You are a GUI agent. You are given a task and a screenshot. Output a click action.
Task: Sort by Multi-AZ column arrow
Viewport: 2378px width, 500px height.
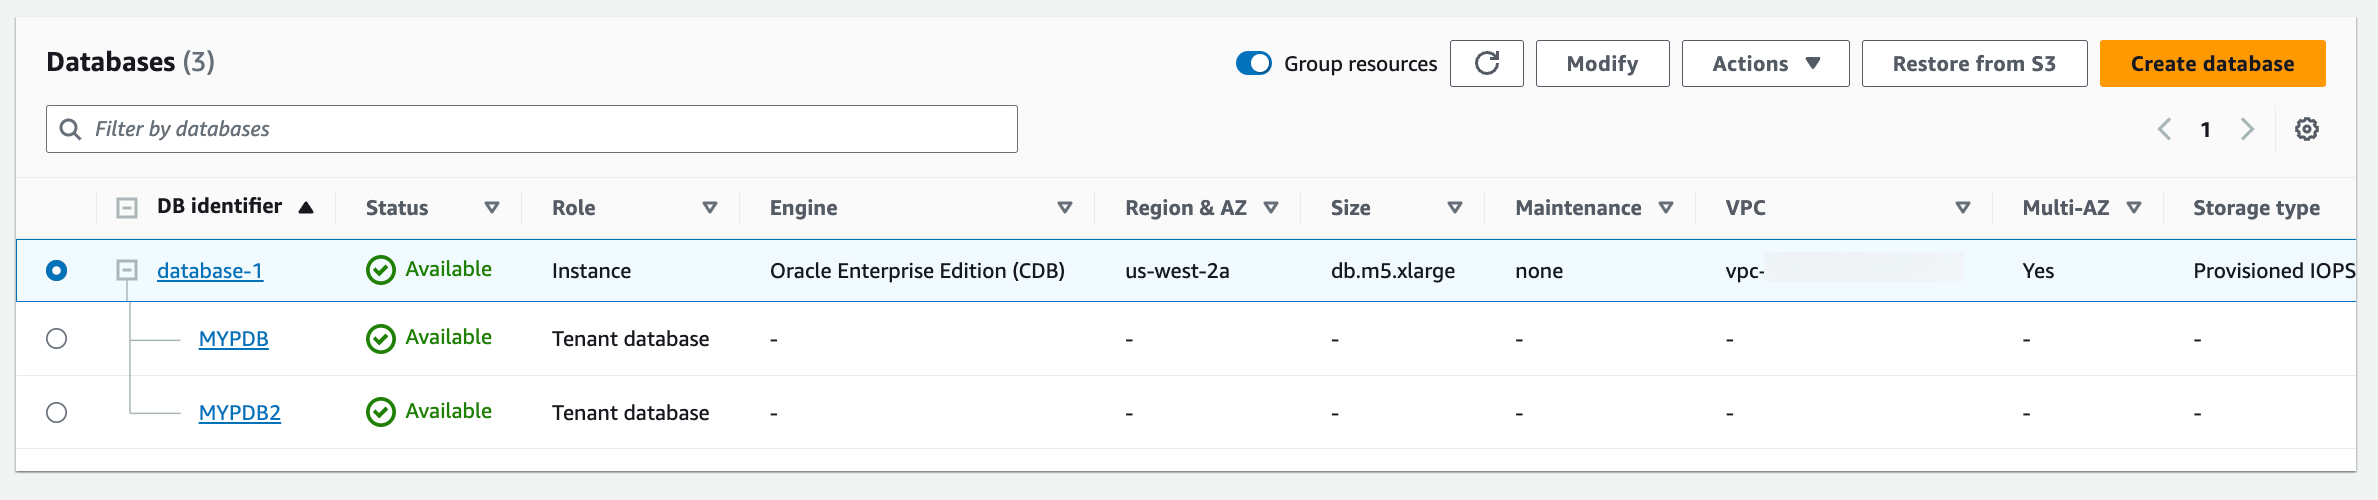[x=2134, y=208]
